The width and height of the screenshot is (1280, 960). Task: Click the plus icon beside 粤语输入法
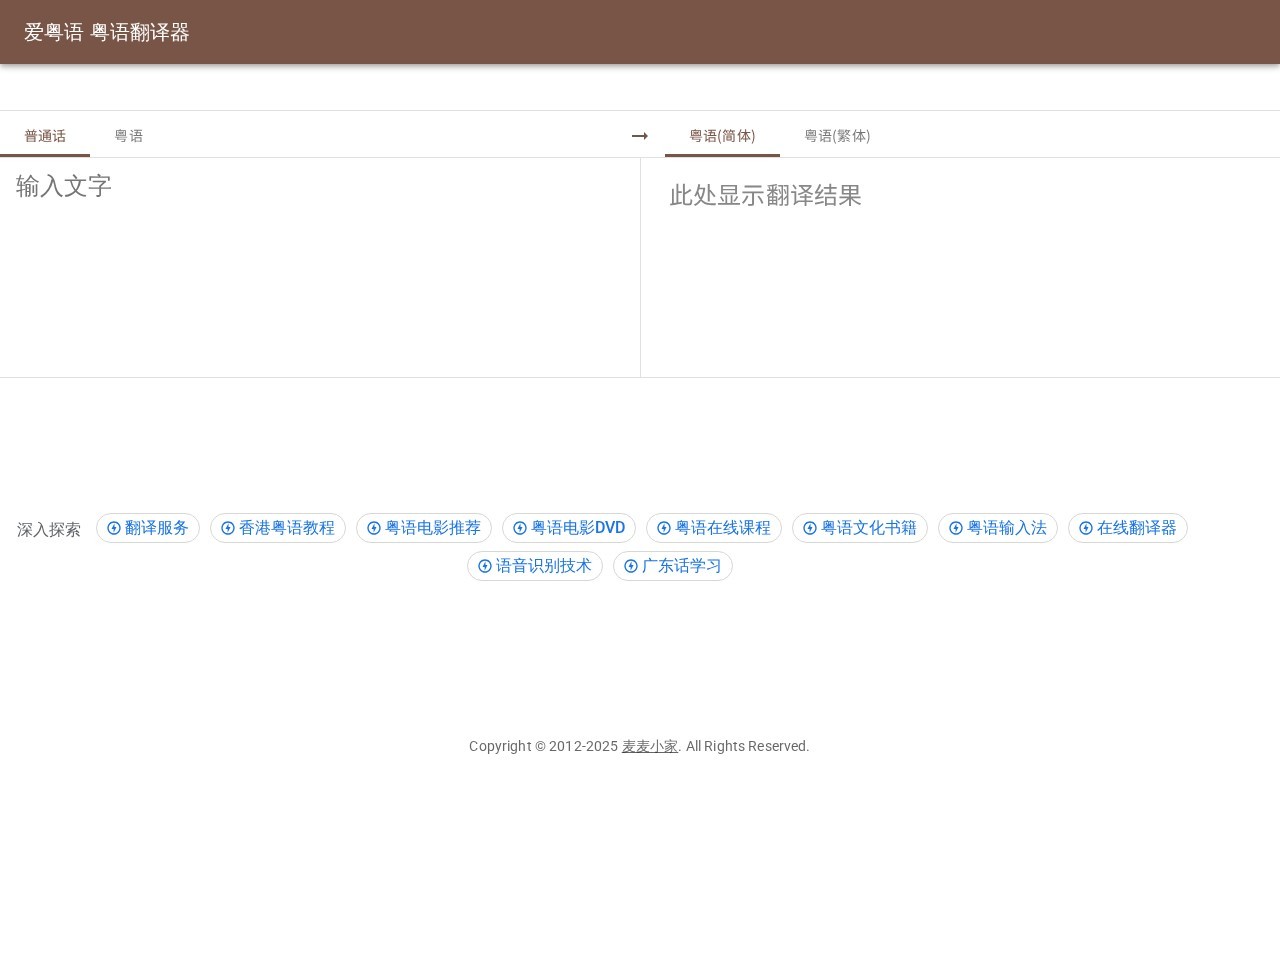point(956,528)
